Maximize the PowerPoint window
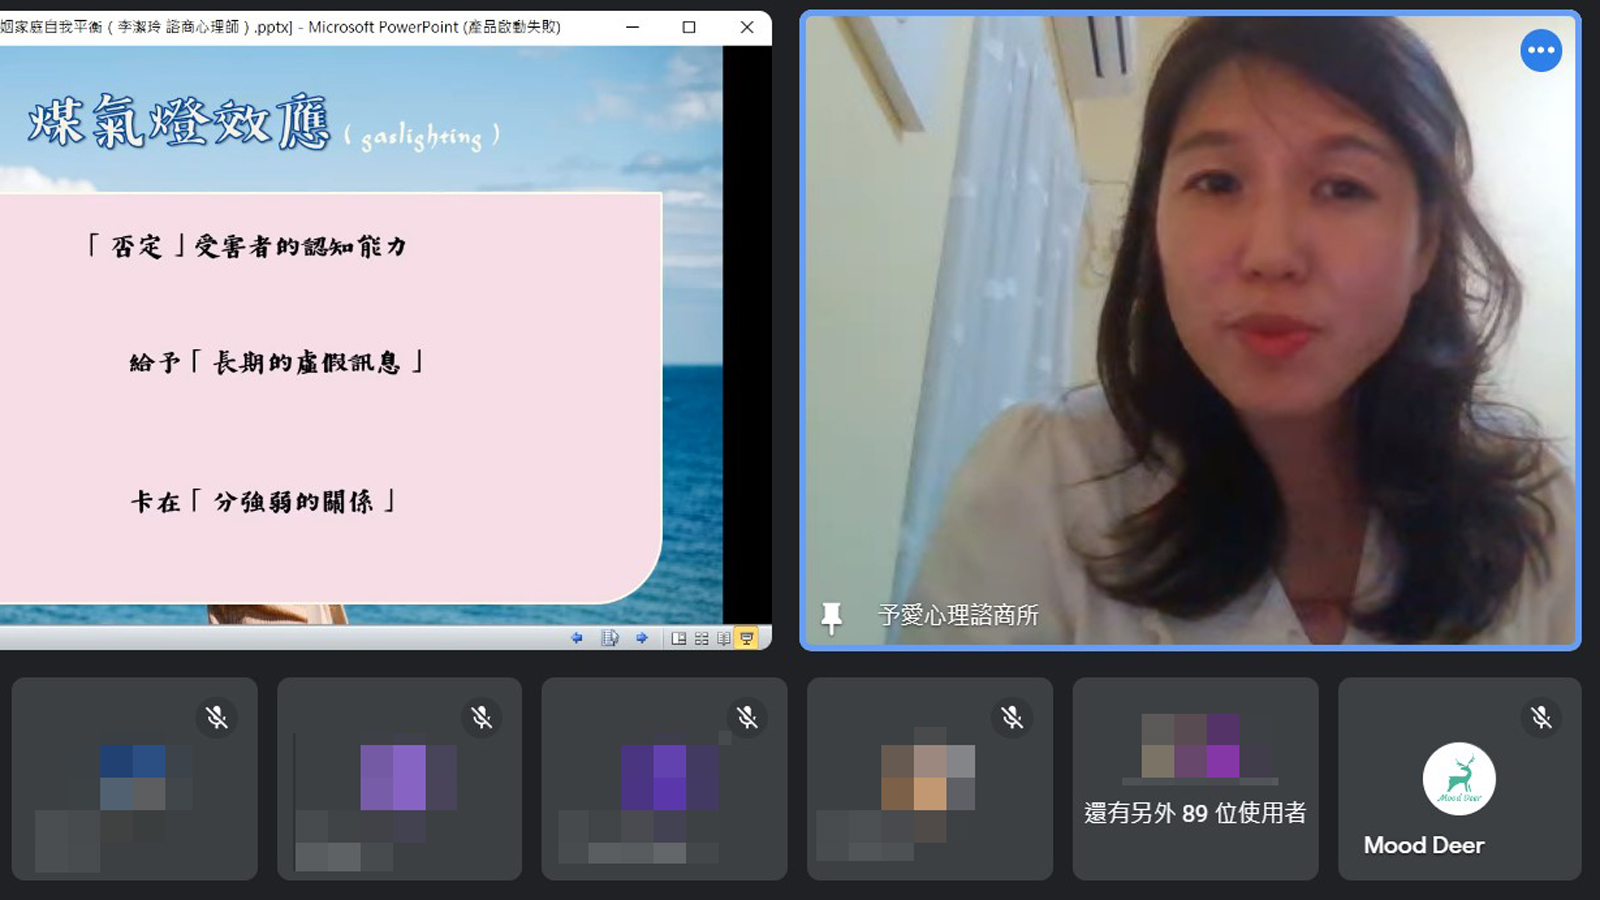This screenshot has height=900, width=1600. tap(689, 27)
